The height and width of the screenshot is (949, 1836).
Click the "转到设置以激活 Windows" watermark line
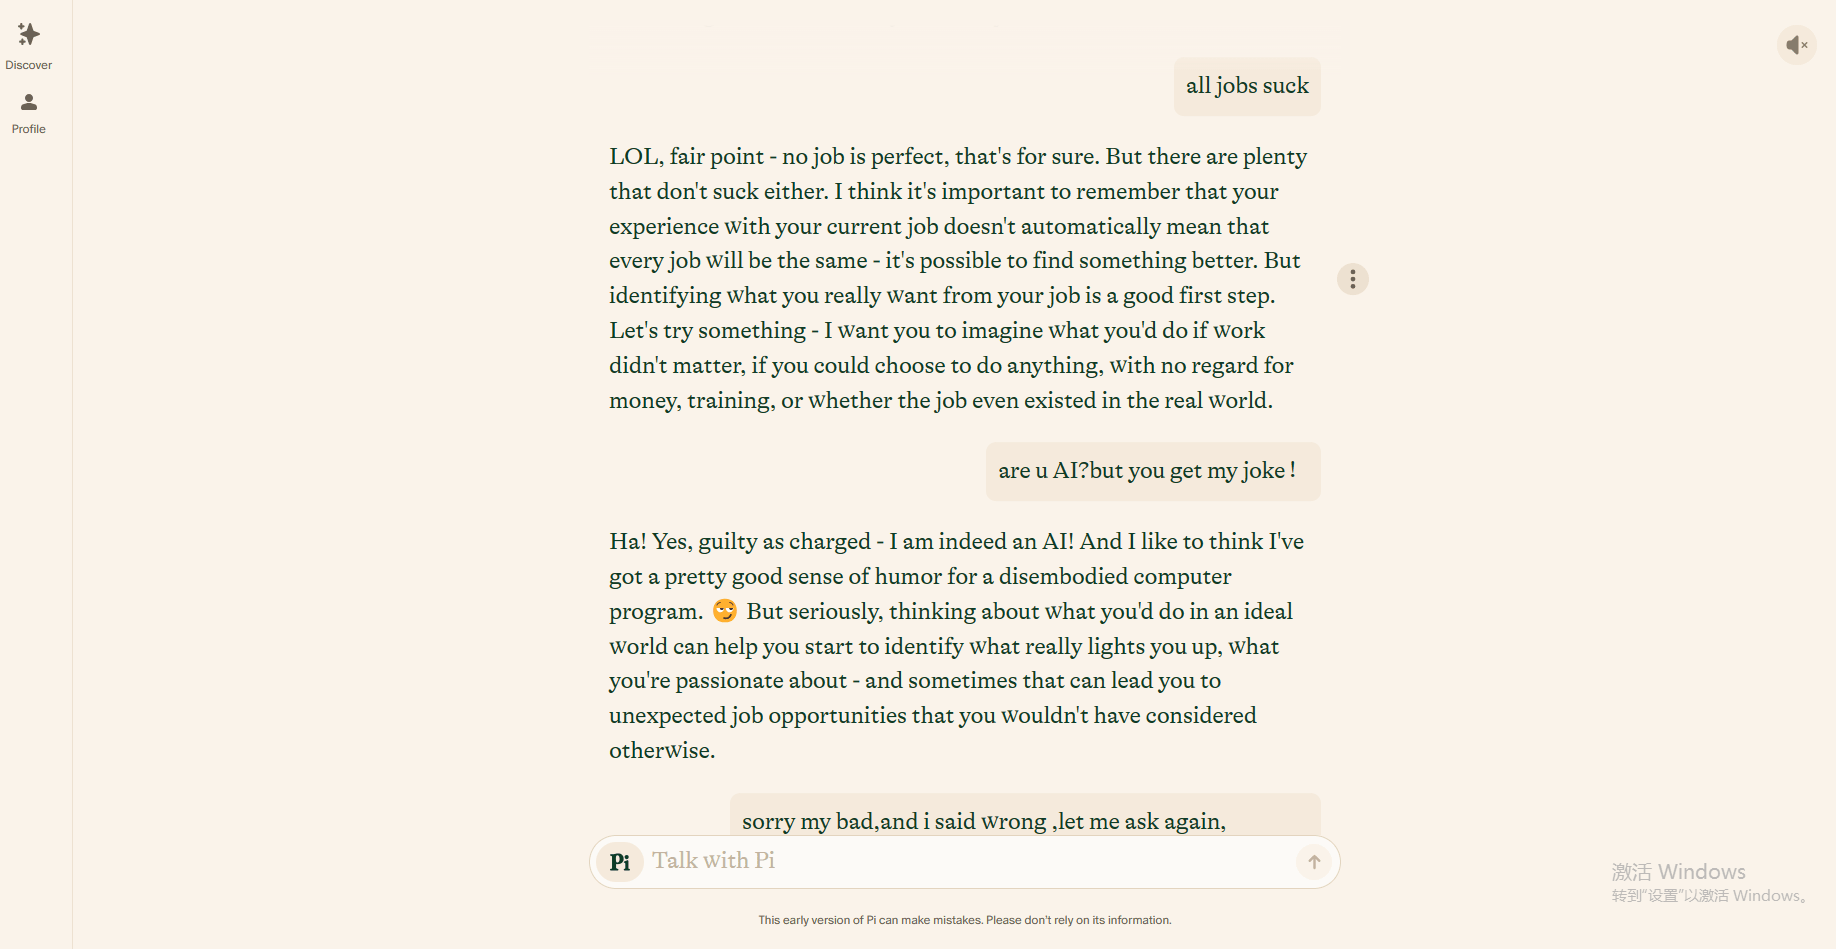pyautogui.click(x=1708, y=896)
